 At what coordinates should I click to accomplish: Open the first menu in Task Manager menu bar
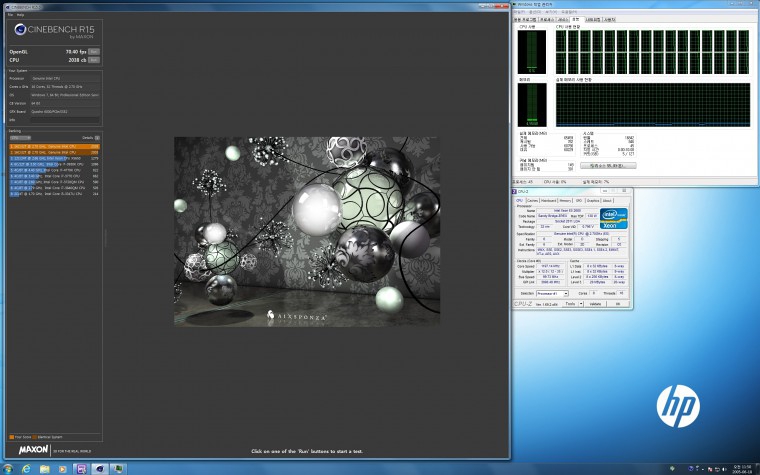[x=519, y=12]
